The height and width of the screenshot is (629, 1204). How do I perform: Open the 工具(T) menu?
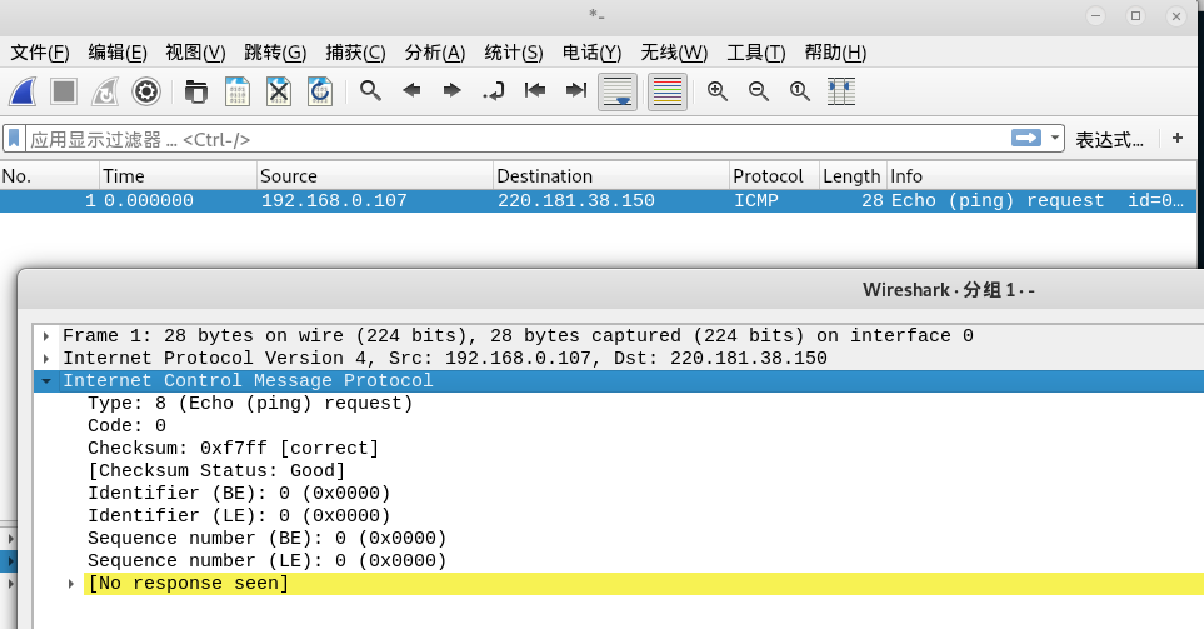click(x=756, y=53)
